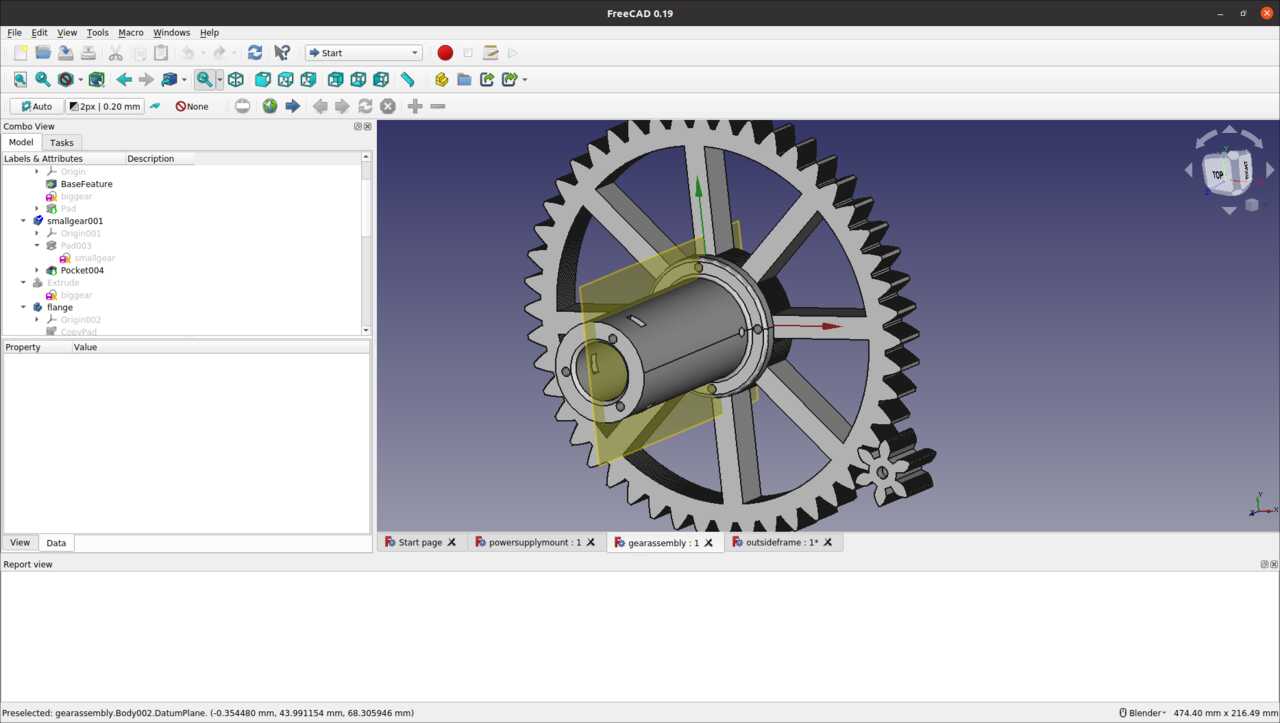Screen dimensions: 1280x723
Task: Click the None autogroup button
Action: coord(192,106)
